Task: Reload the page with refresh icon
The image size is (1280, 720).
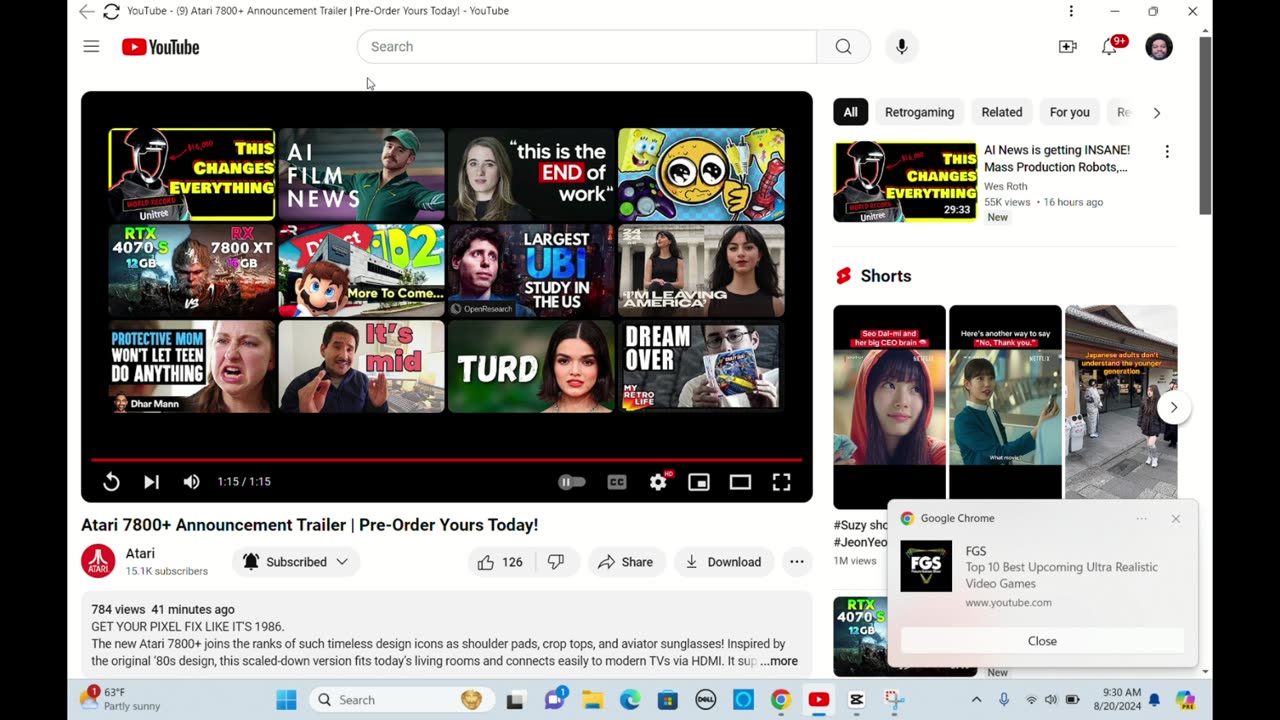Action: [x=111, y=11]
